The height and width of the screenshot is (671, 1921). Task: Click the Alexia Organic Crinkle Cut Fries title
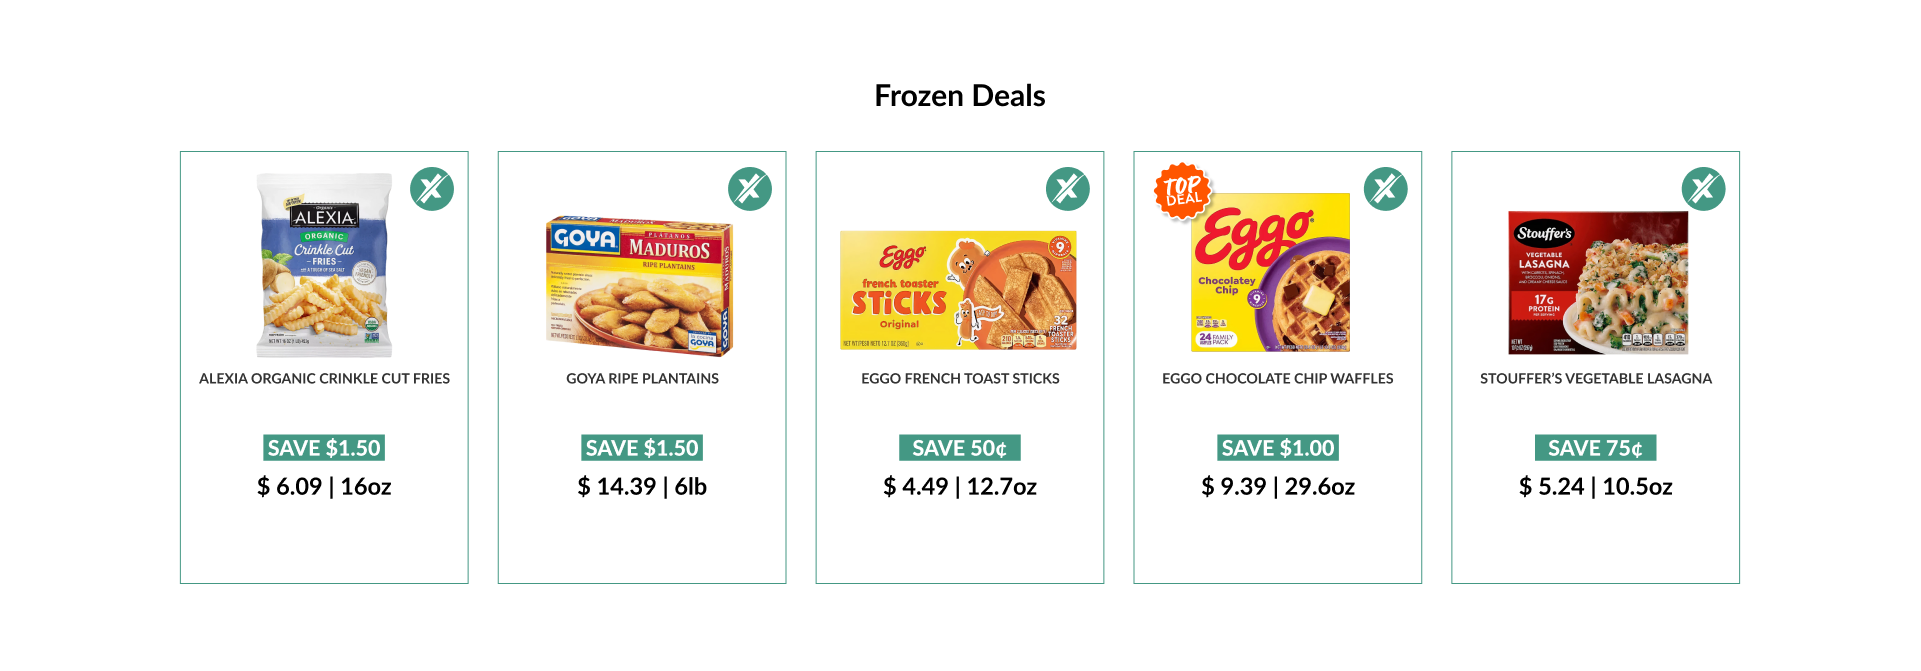coord(324,379)
